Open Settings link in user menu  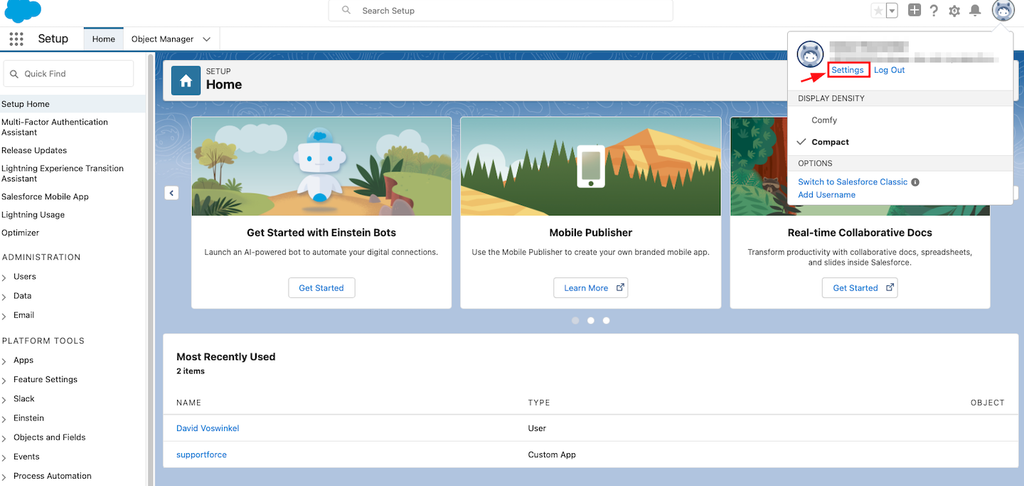(848, 70)
